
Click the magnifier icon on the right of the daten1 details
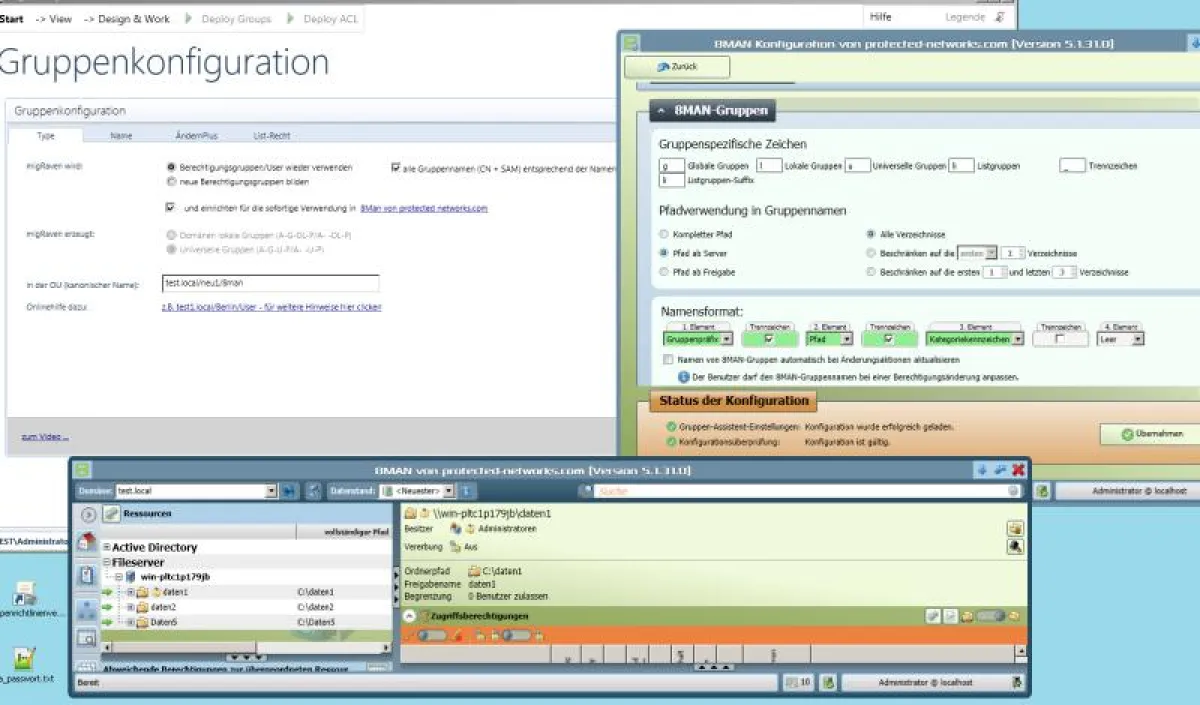pyautogui.click(x=1014, y=546)
